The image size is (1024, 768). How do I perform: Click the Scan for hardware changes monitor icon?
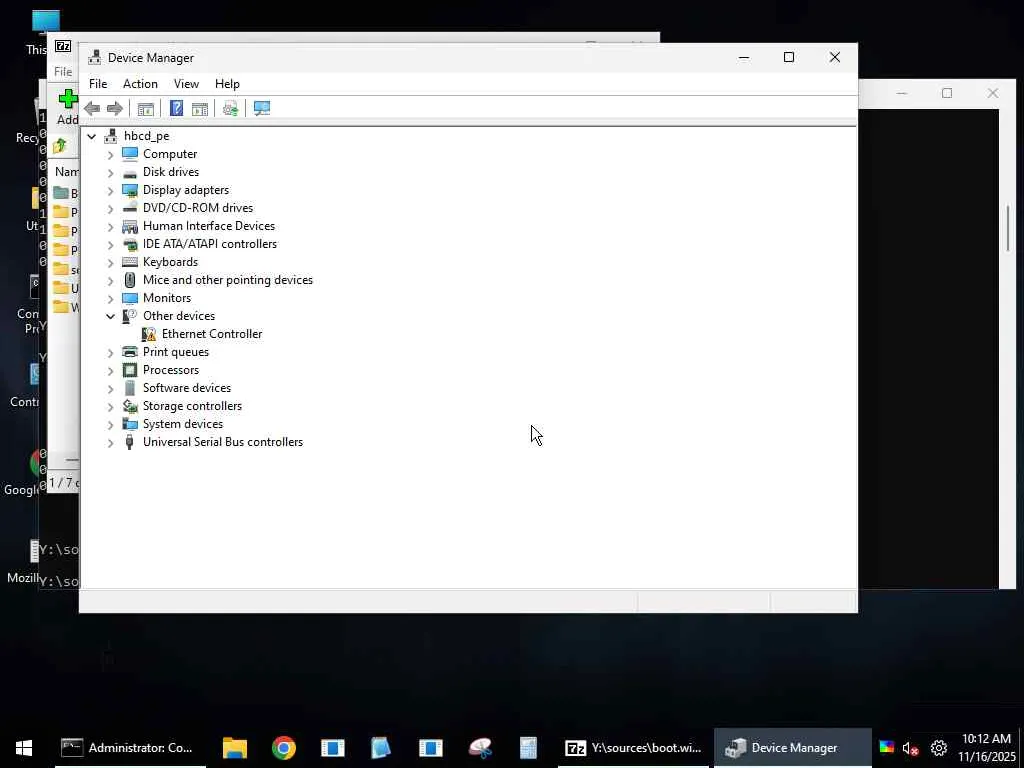coord(262,108)
